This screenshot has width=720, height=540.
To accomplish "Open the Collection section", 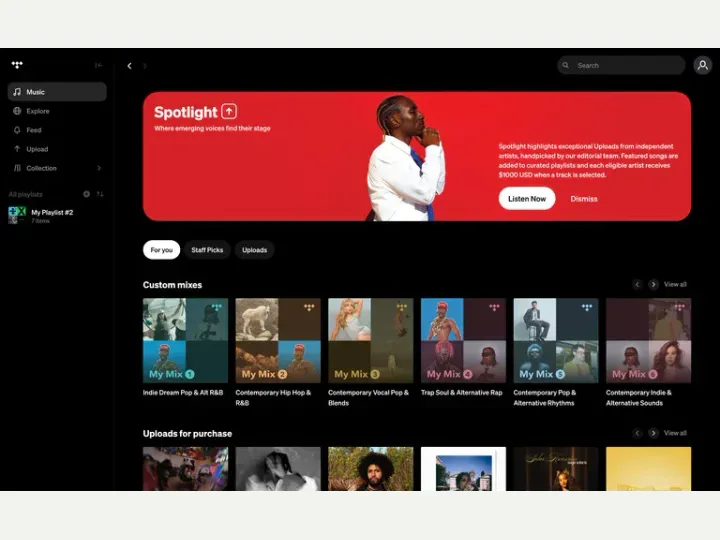I will (x=57, y=168).
